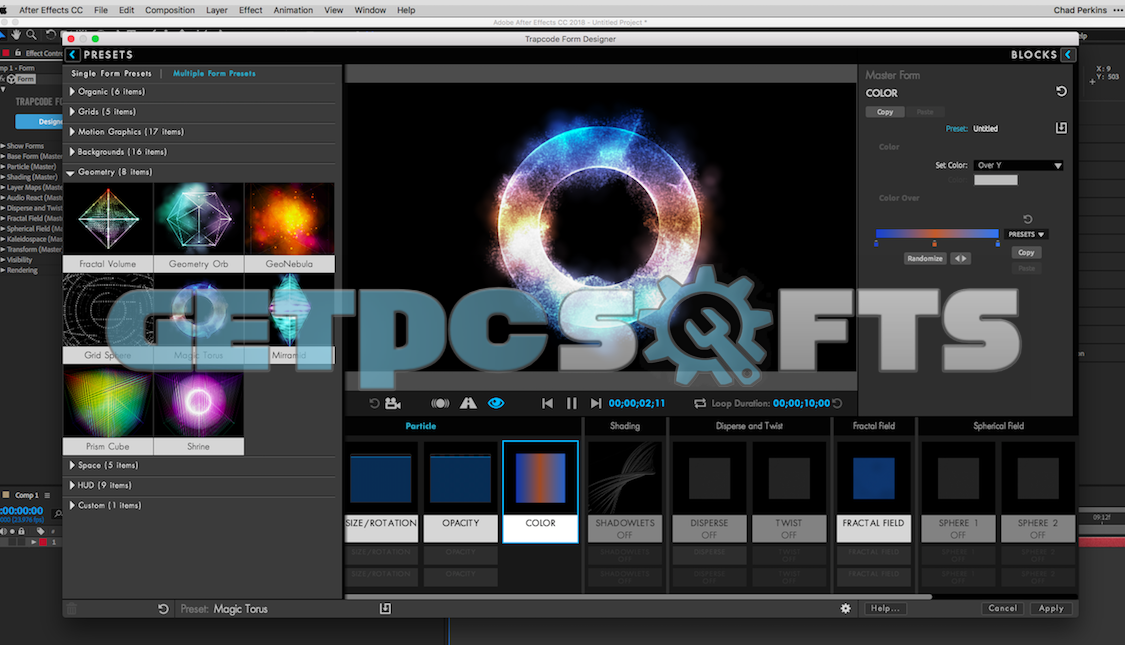Expand the HUD presets group

coord(72,486)
